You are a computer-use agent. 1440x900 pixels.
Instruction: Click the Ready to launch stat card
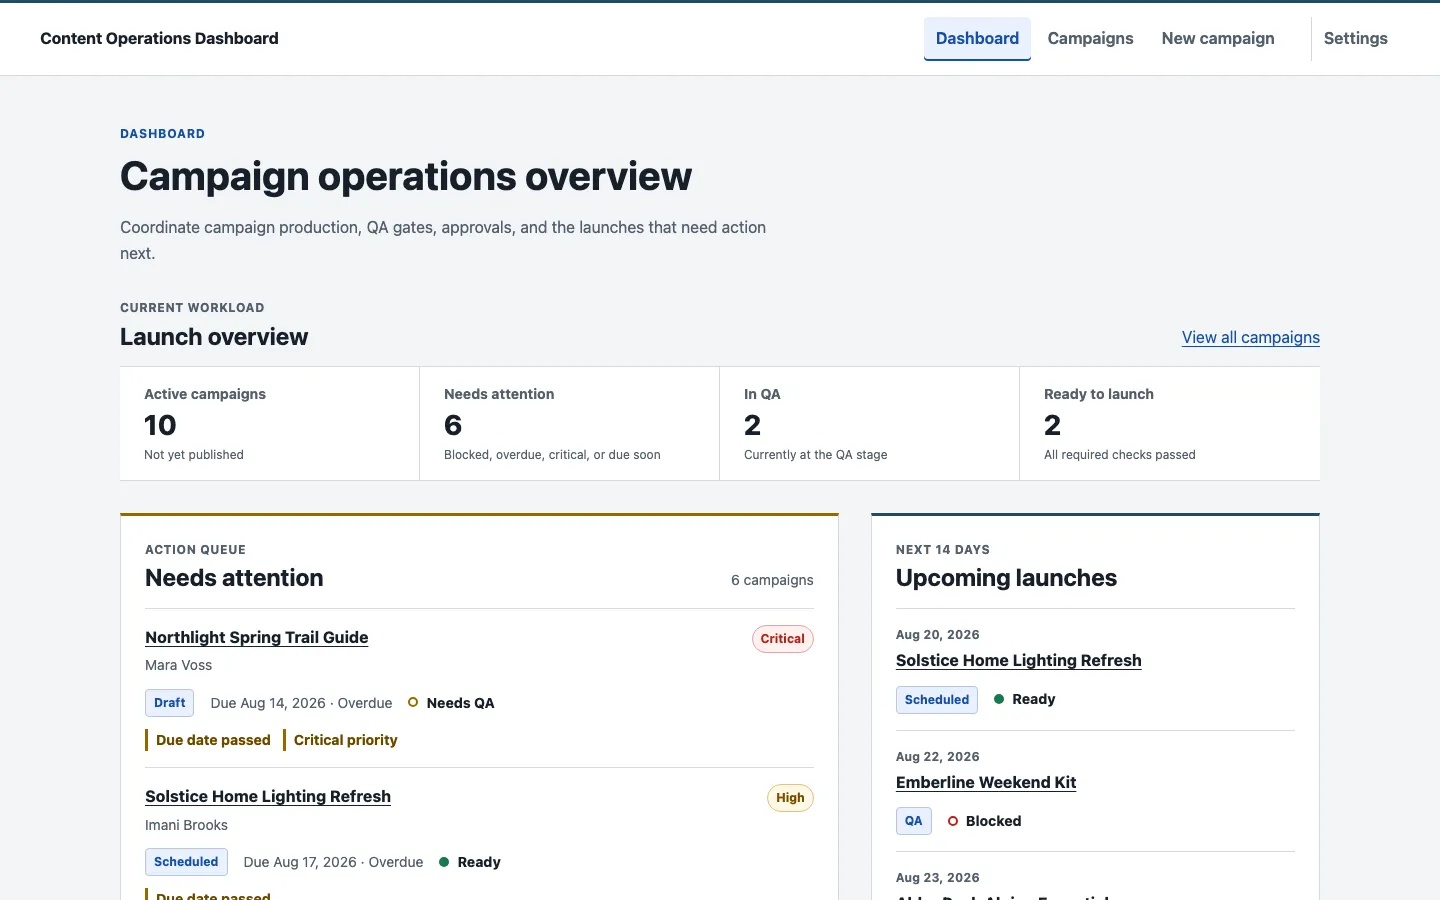(x=1170, y=424)
